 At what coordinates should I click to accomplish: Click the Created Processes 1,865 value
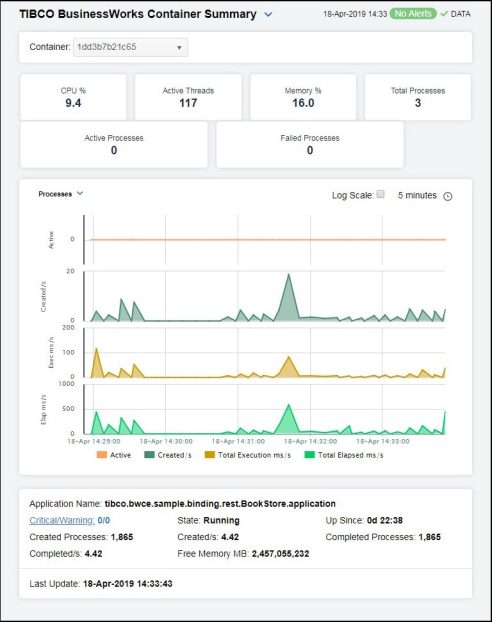pos(122,537)
